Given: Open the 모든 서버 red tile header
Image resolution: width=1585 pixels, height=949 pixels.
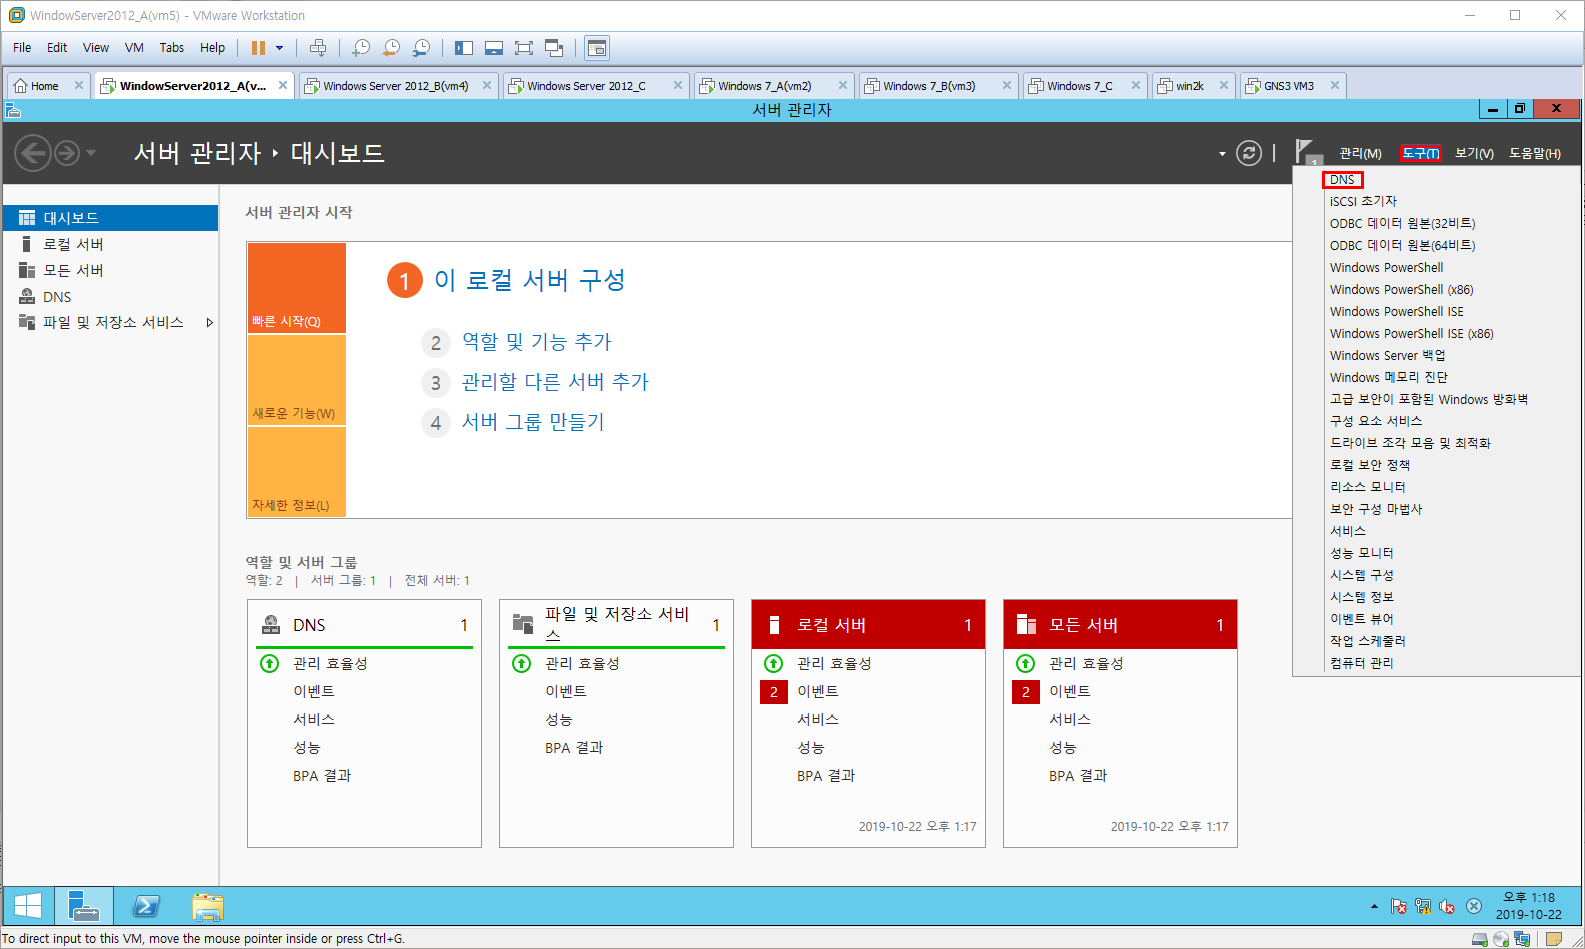Looking at the screenshot, I should tap(1120, 625).
